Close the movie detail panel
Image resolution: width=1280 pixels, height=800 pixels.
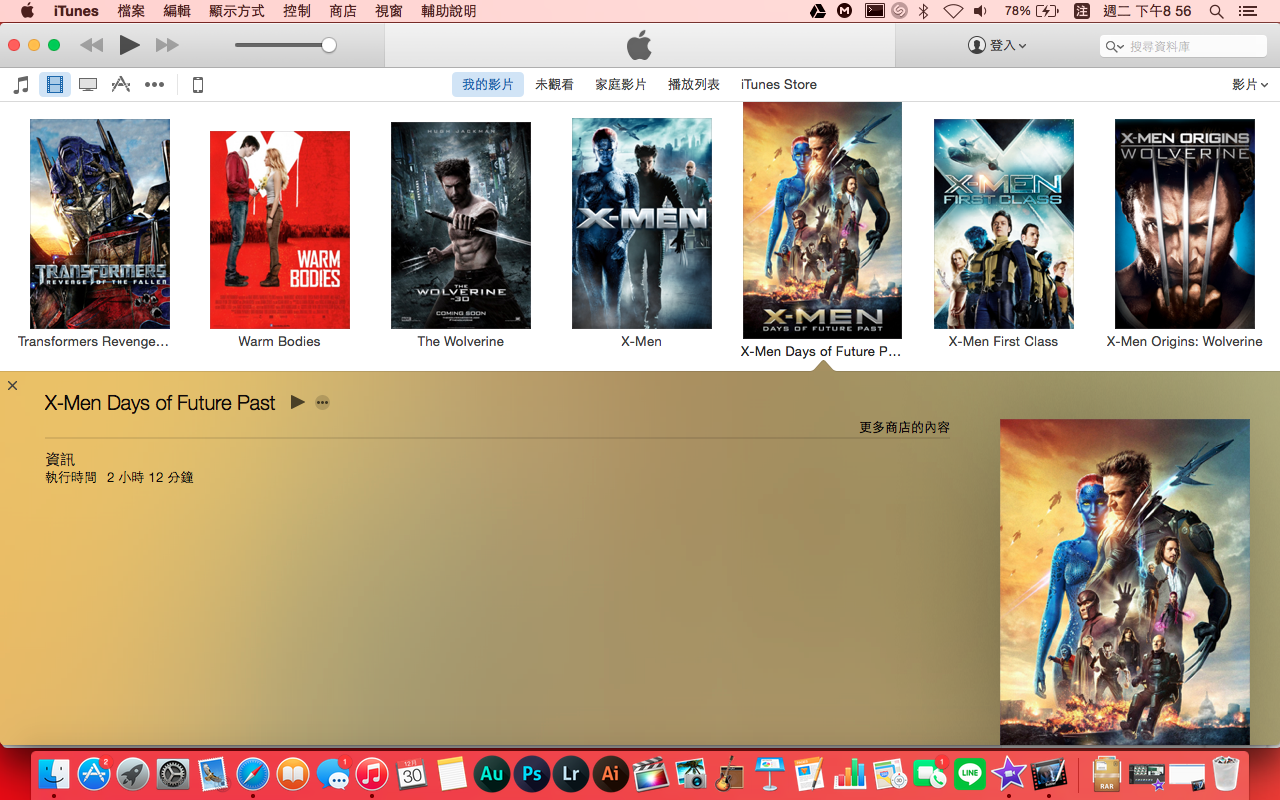coord(12,386)
